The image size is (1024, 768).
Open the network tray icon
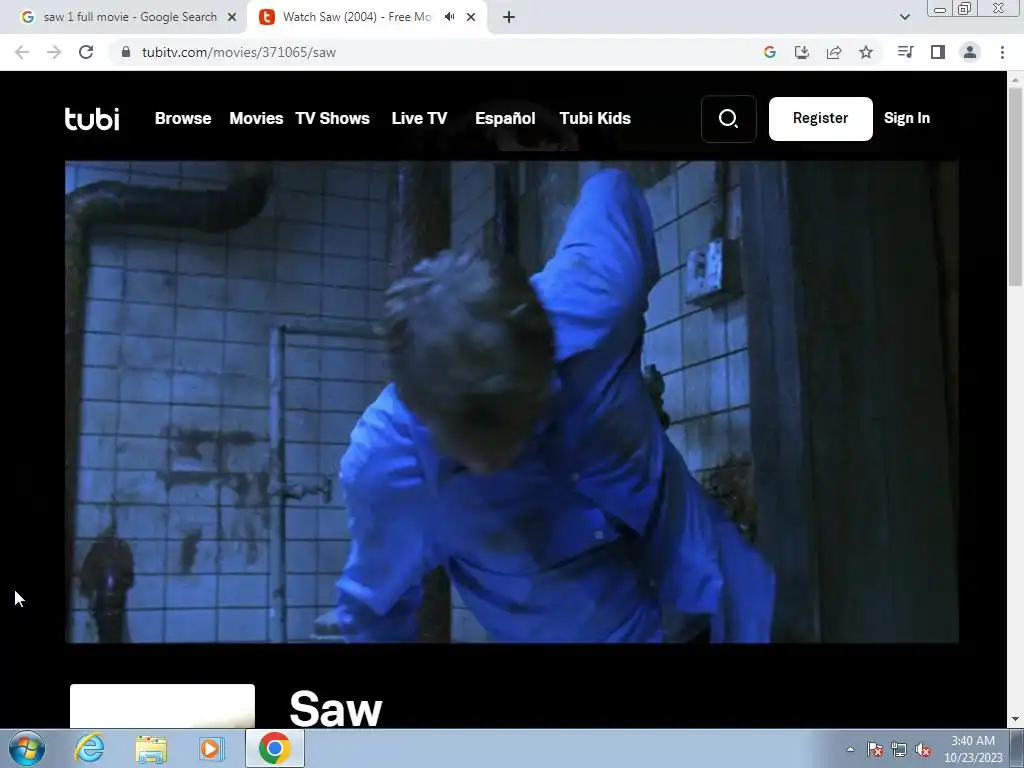tap(899, 749)
